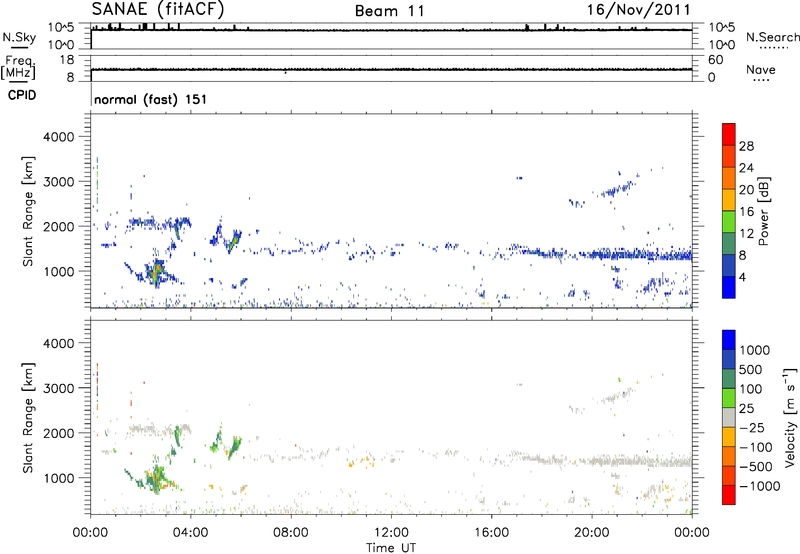Viewport: 800px width, 554px height.
Task: Select the -100 label on the velocity colorbar
Action: [756, 447]
